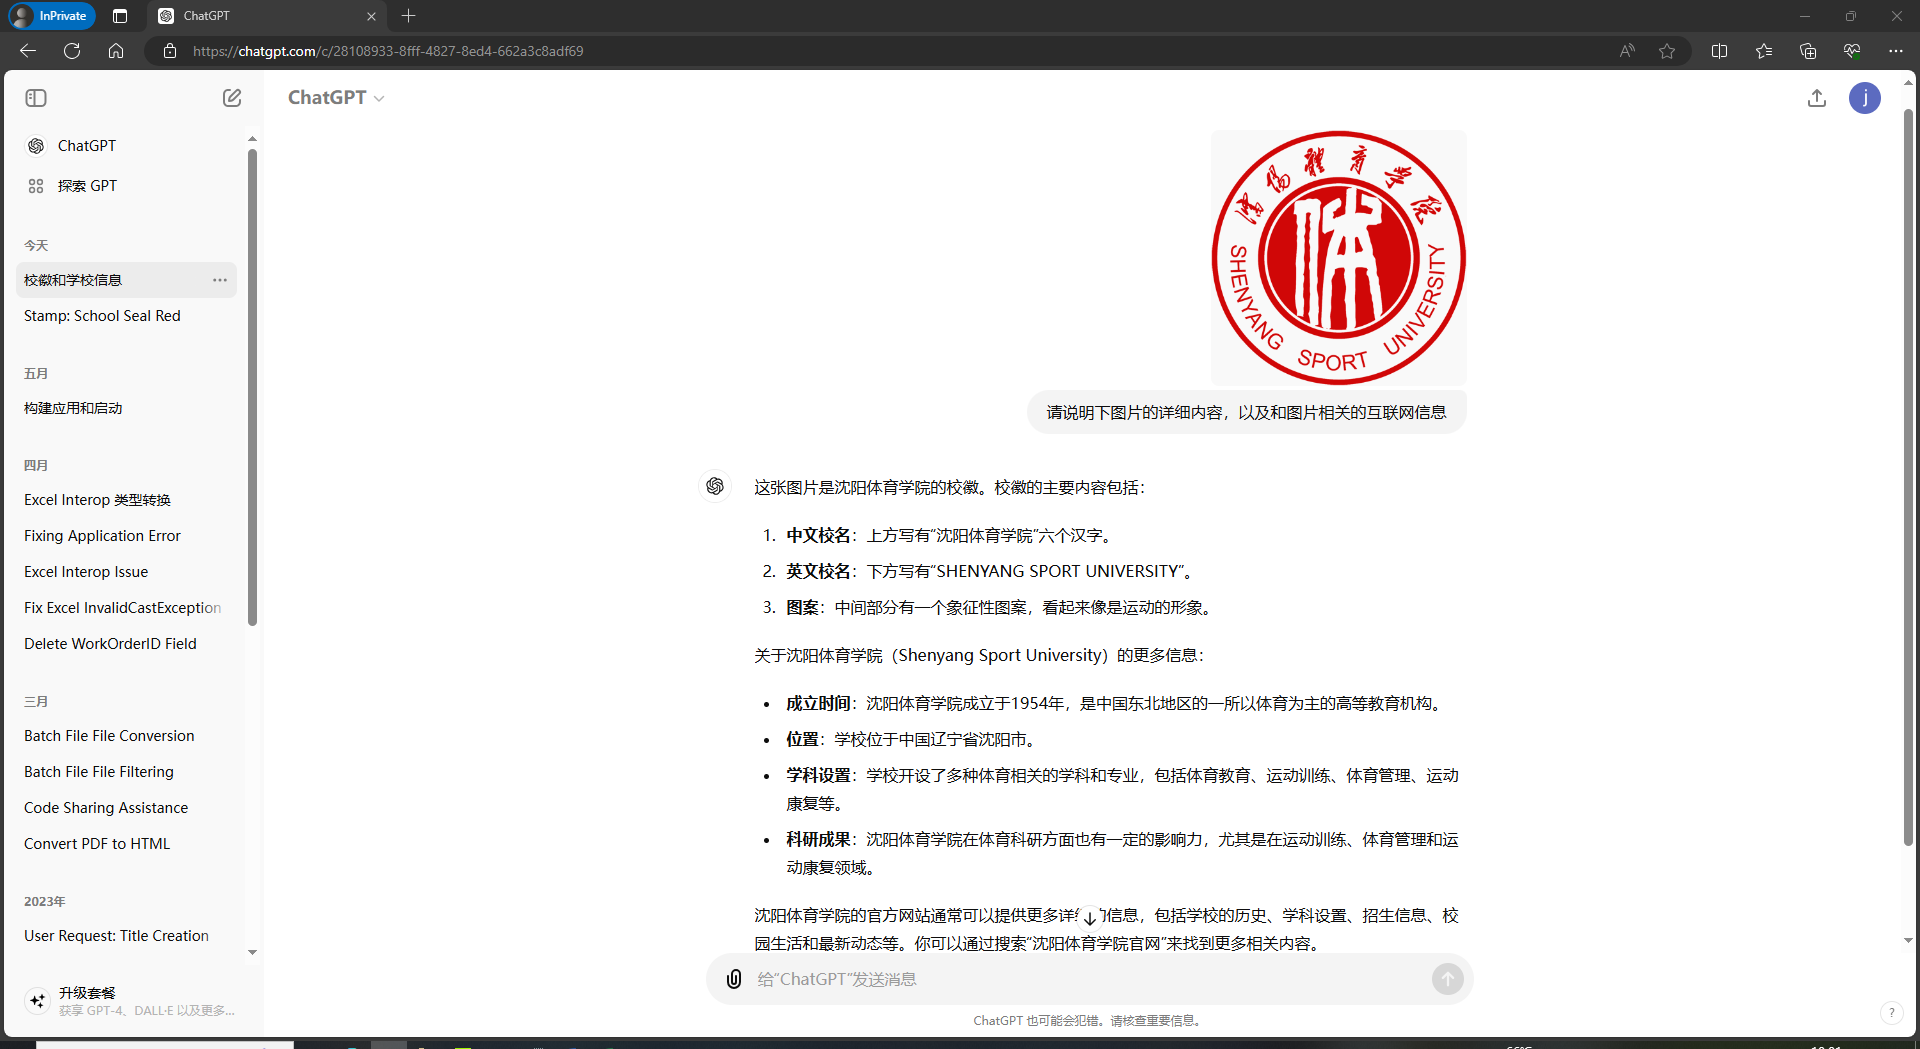Click the share conversation icon

[x=1817, y=98]
